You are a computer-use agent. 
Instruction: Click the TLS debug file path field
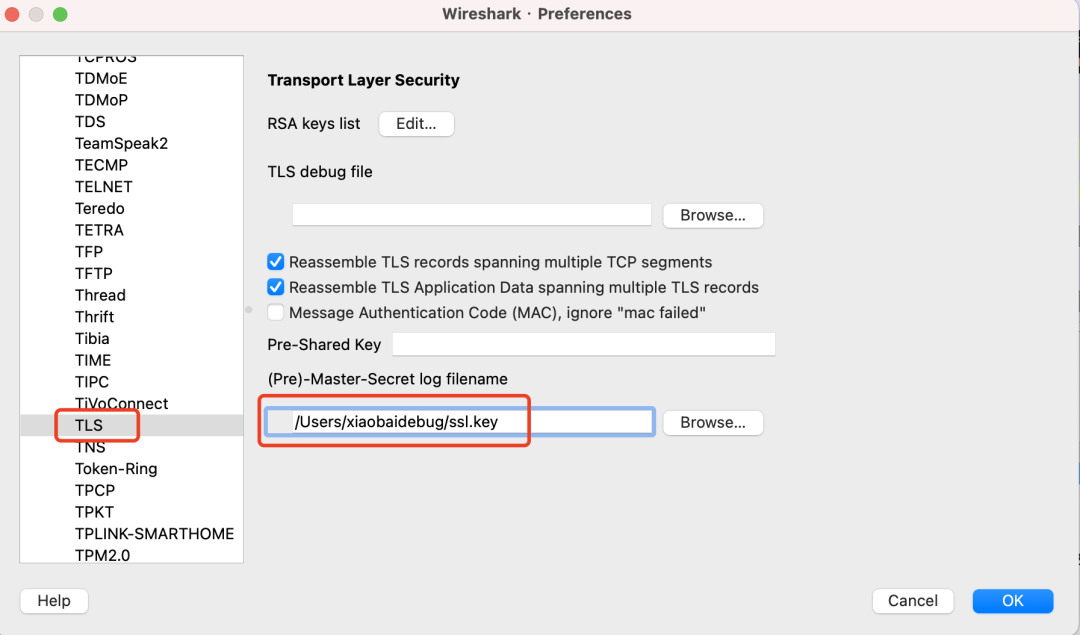click(x=472, y=215)
